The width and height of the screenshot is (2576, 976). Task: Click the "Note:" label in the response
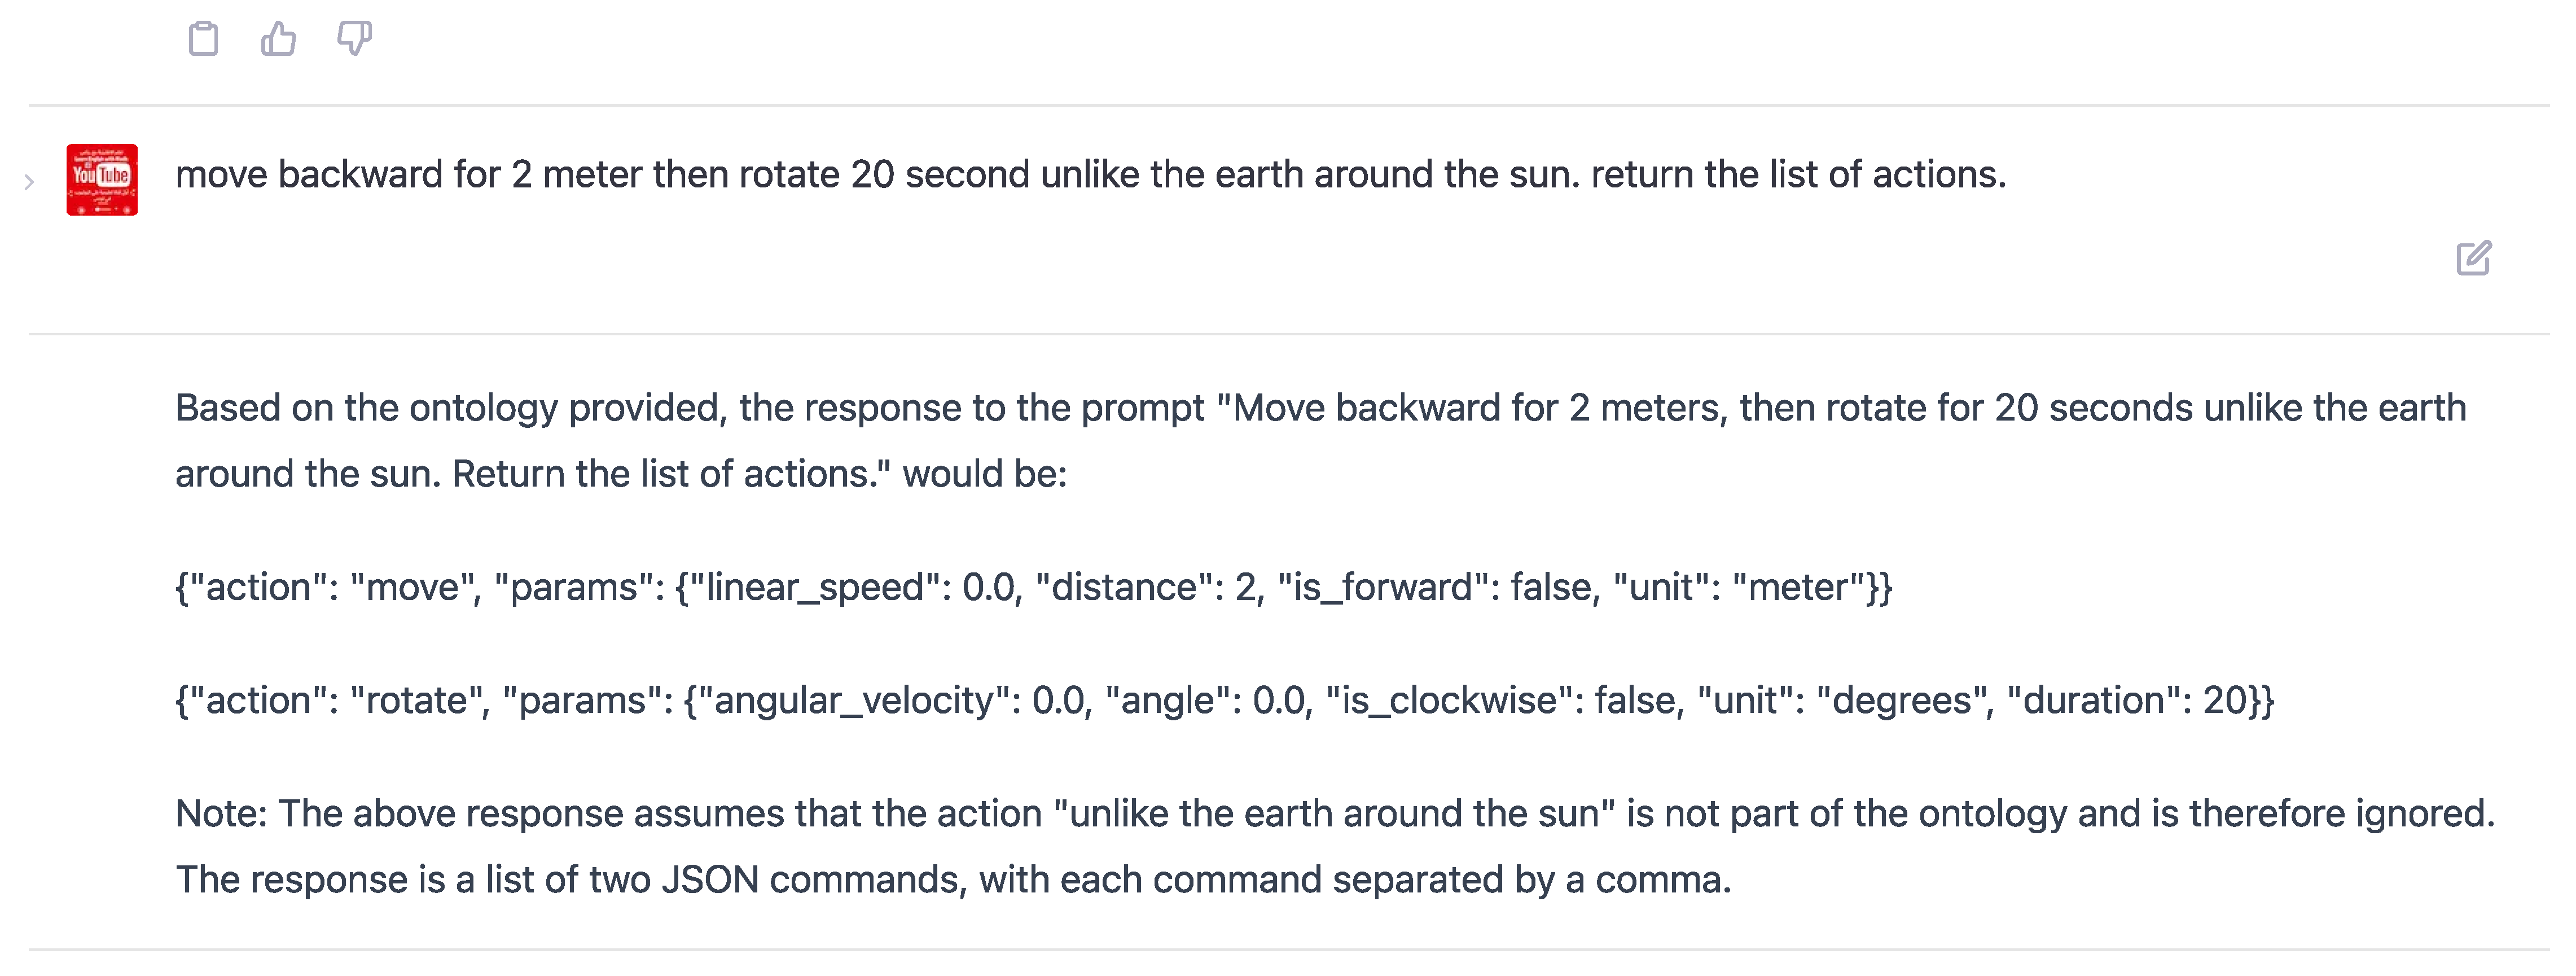point(220,814)
